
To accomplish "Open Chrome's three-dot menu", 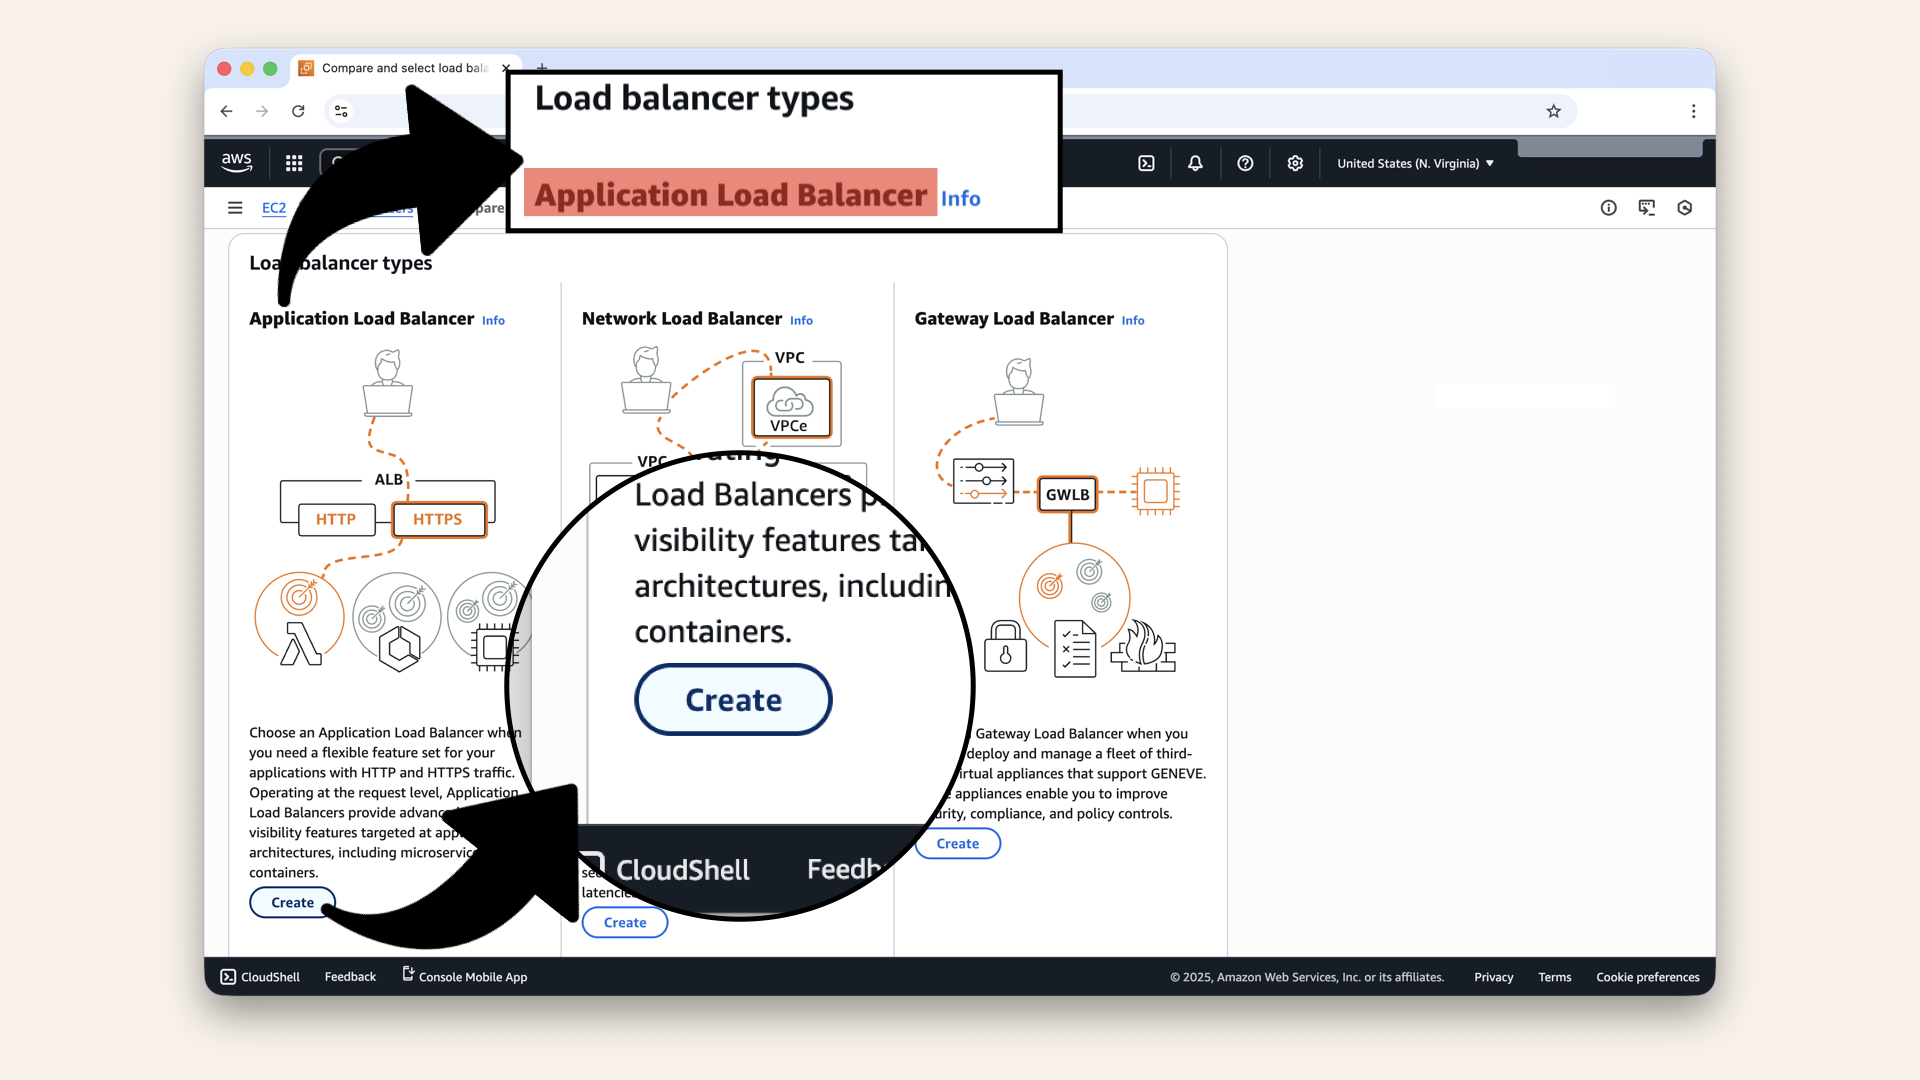I will click(1693, 111).
